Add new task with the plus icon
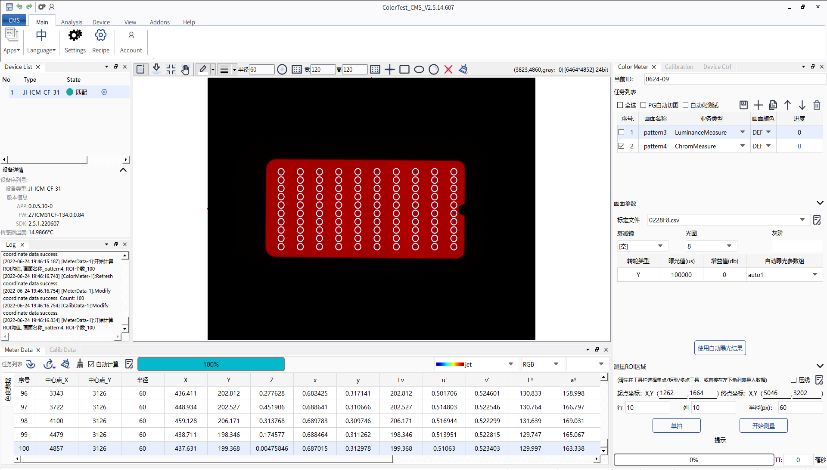 pos(758,105)
